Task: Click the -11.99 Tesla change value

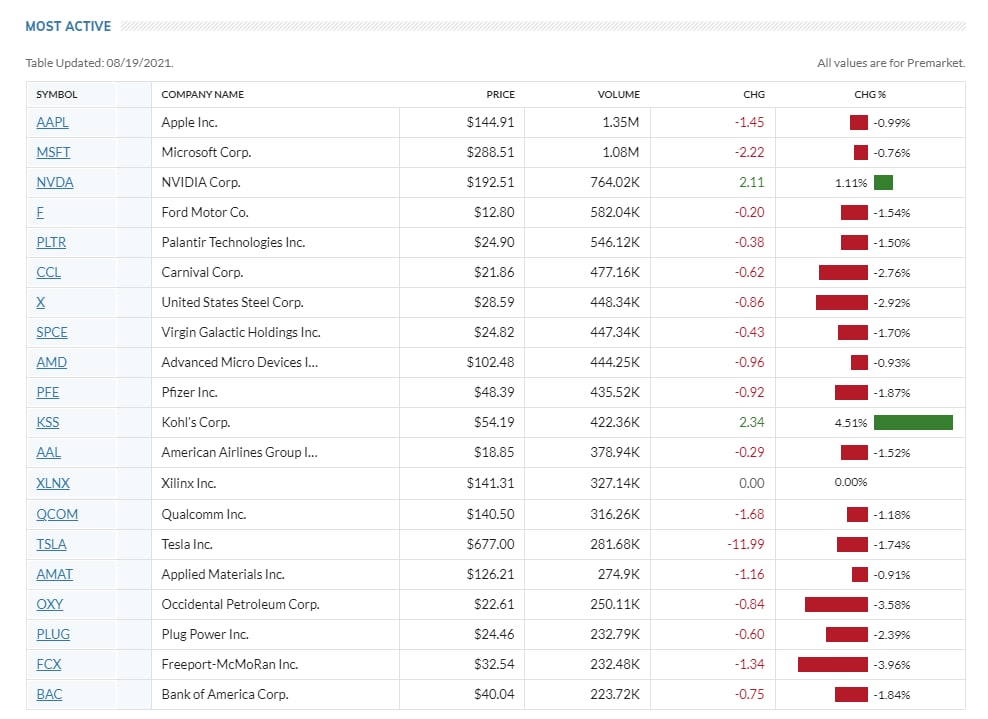Action: pos(745,544)
